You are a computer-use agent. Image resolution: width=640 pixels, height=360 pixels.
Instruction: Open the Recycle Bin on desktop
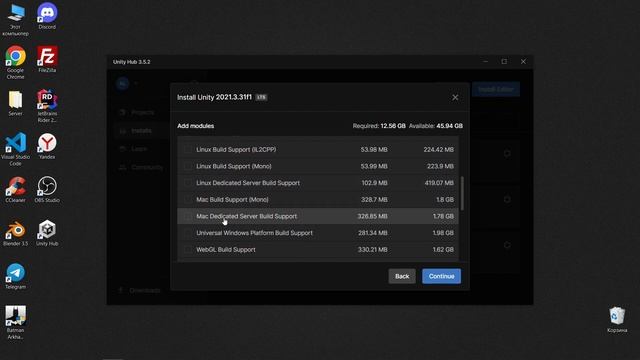617,320
